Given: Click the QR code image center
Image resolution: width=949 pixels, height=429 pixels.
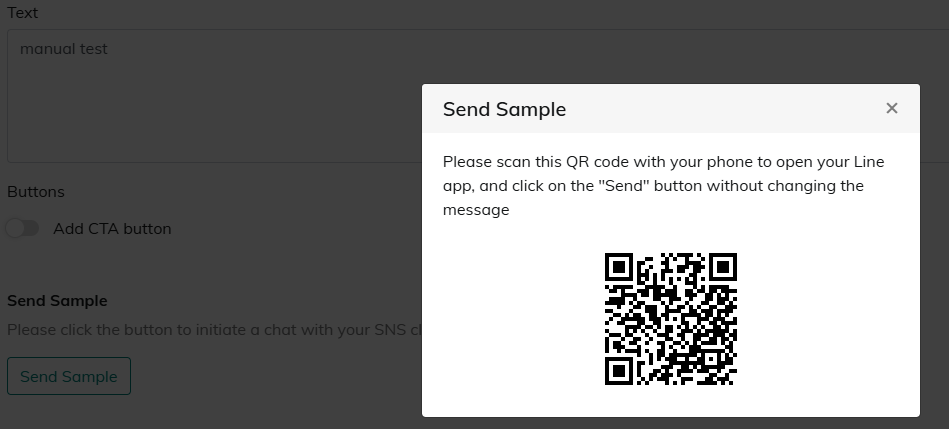Looking at the screenshot, I should coord(671,319).
